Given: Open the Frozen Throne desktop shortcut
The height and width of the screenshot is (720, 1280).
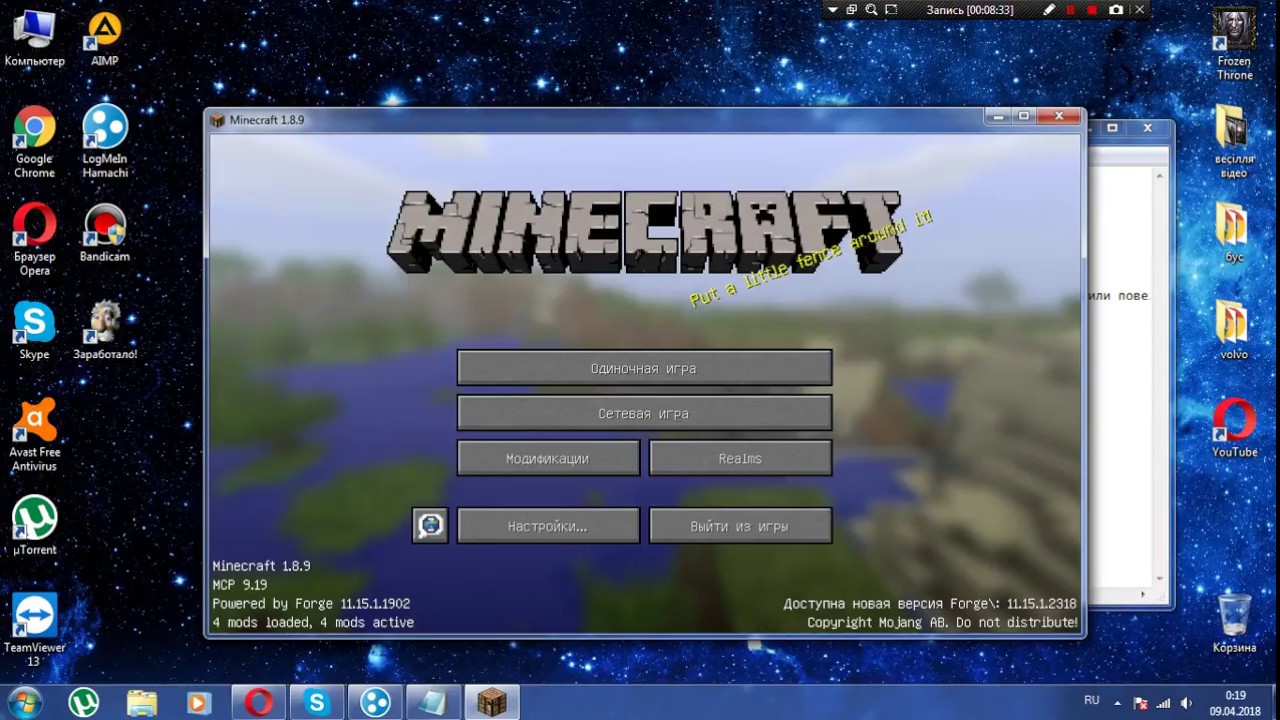Looking at the screenshot, I should pyautogui.click(x=1234, y=45).
